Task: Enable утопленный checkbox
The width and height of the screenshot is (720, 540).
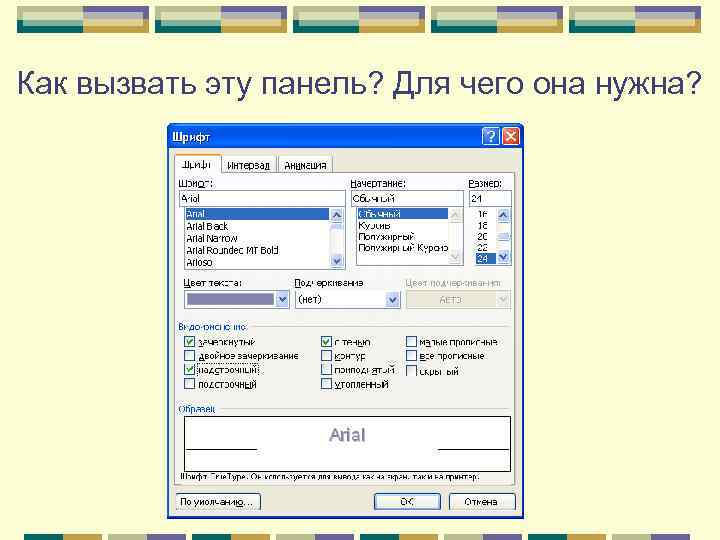Action: [x=326, y=383]
